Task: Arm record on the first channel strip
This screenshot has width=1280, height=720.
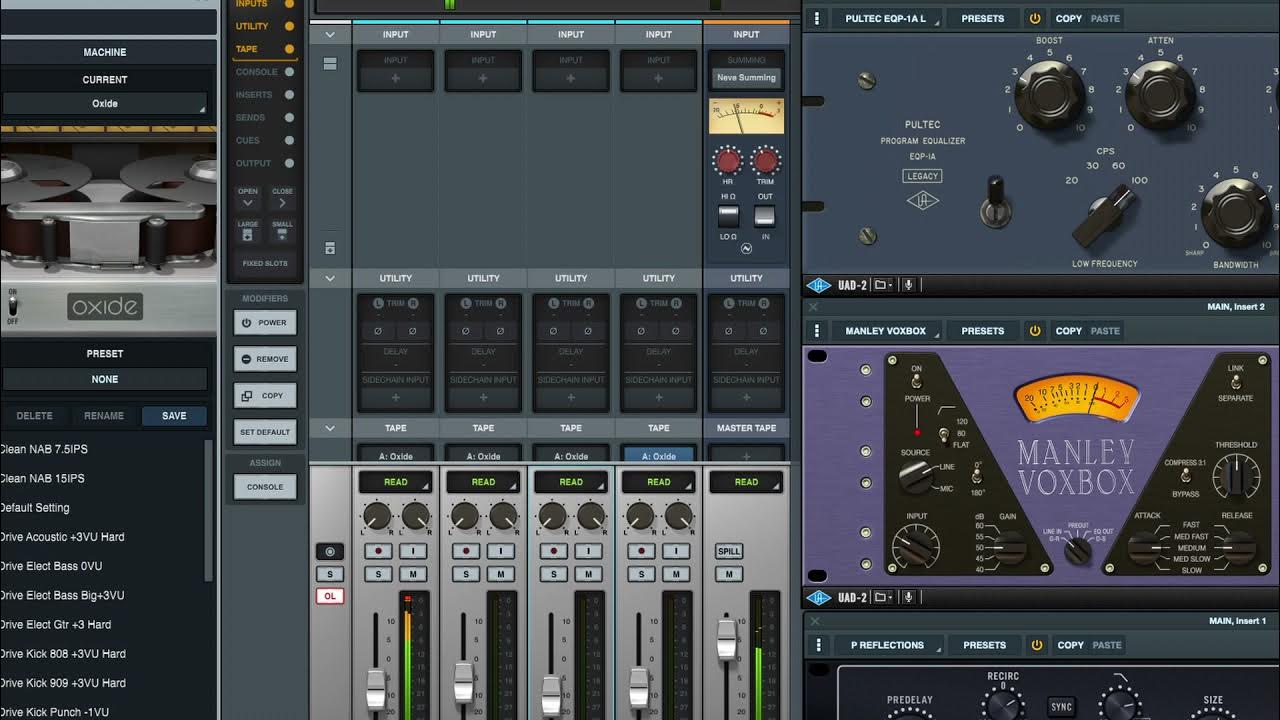Action: pyautogui.click(x=378, y=551)
